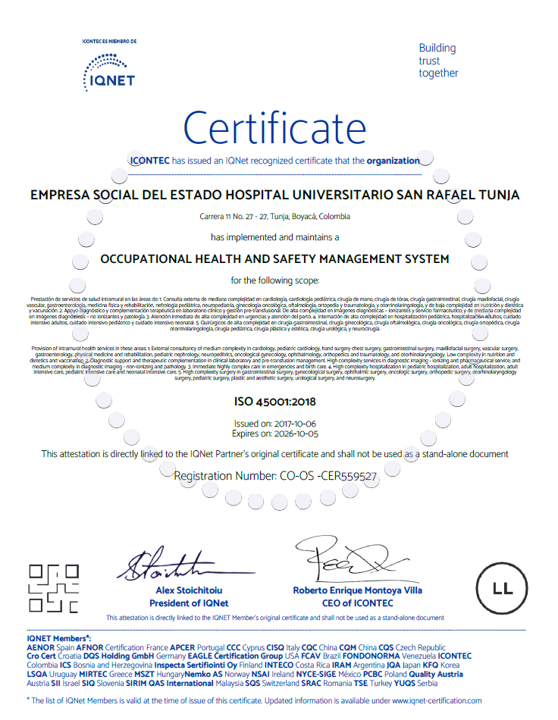This screenshot has height=720, width=558.
Task: Click 'SIRIM QAS International' Malaysia entry
Action: (185, 683)
